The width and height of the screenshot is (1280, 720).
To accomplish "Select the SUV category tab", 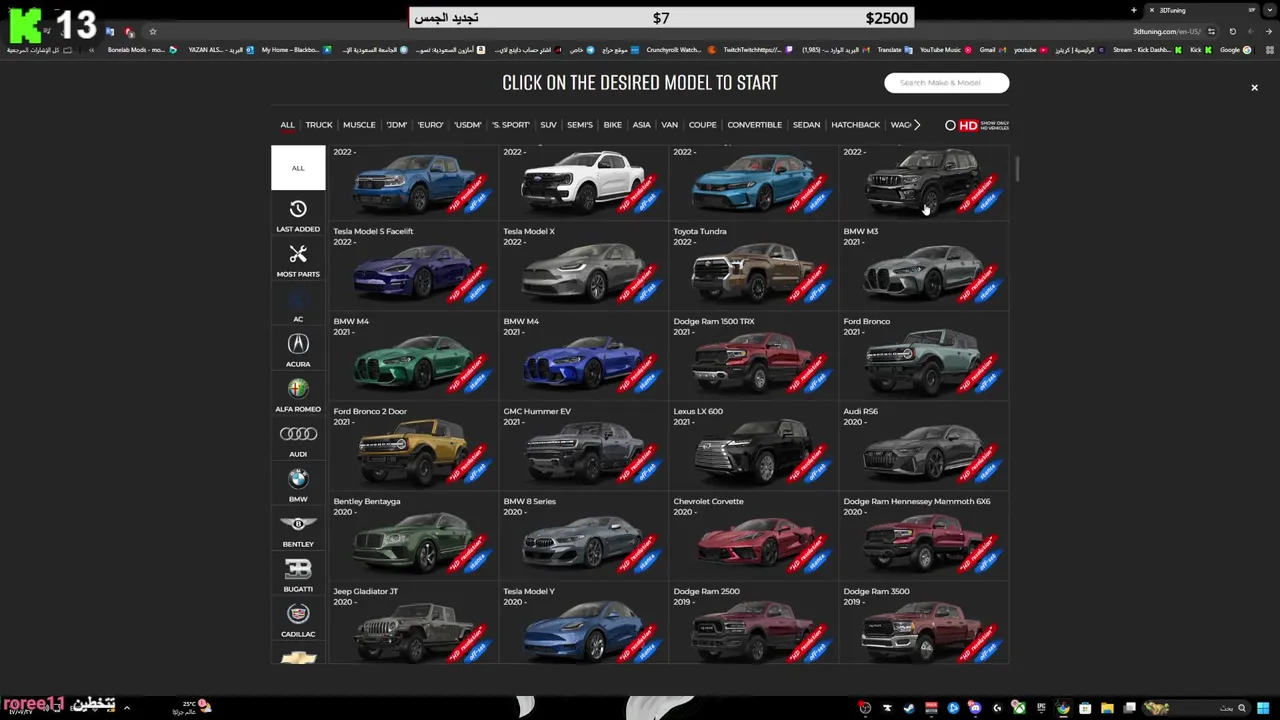I will click(548, 125).
